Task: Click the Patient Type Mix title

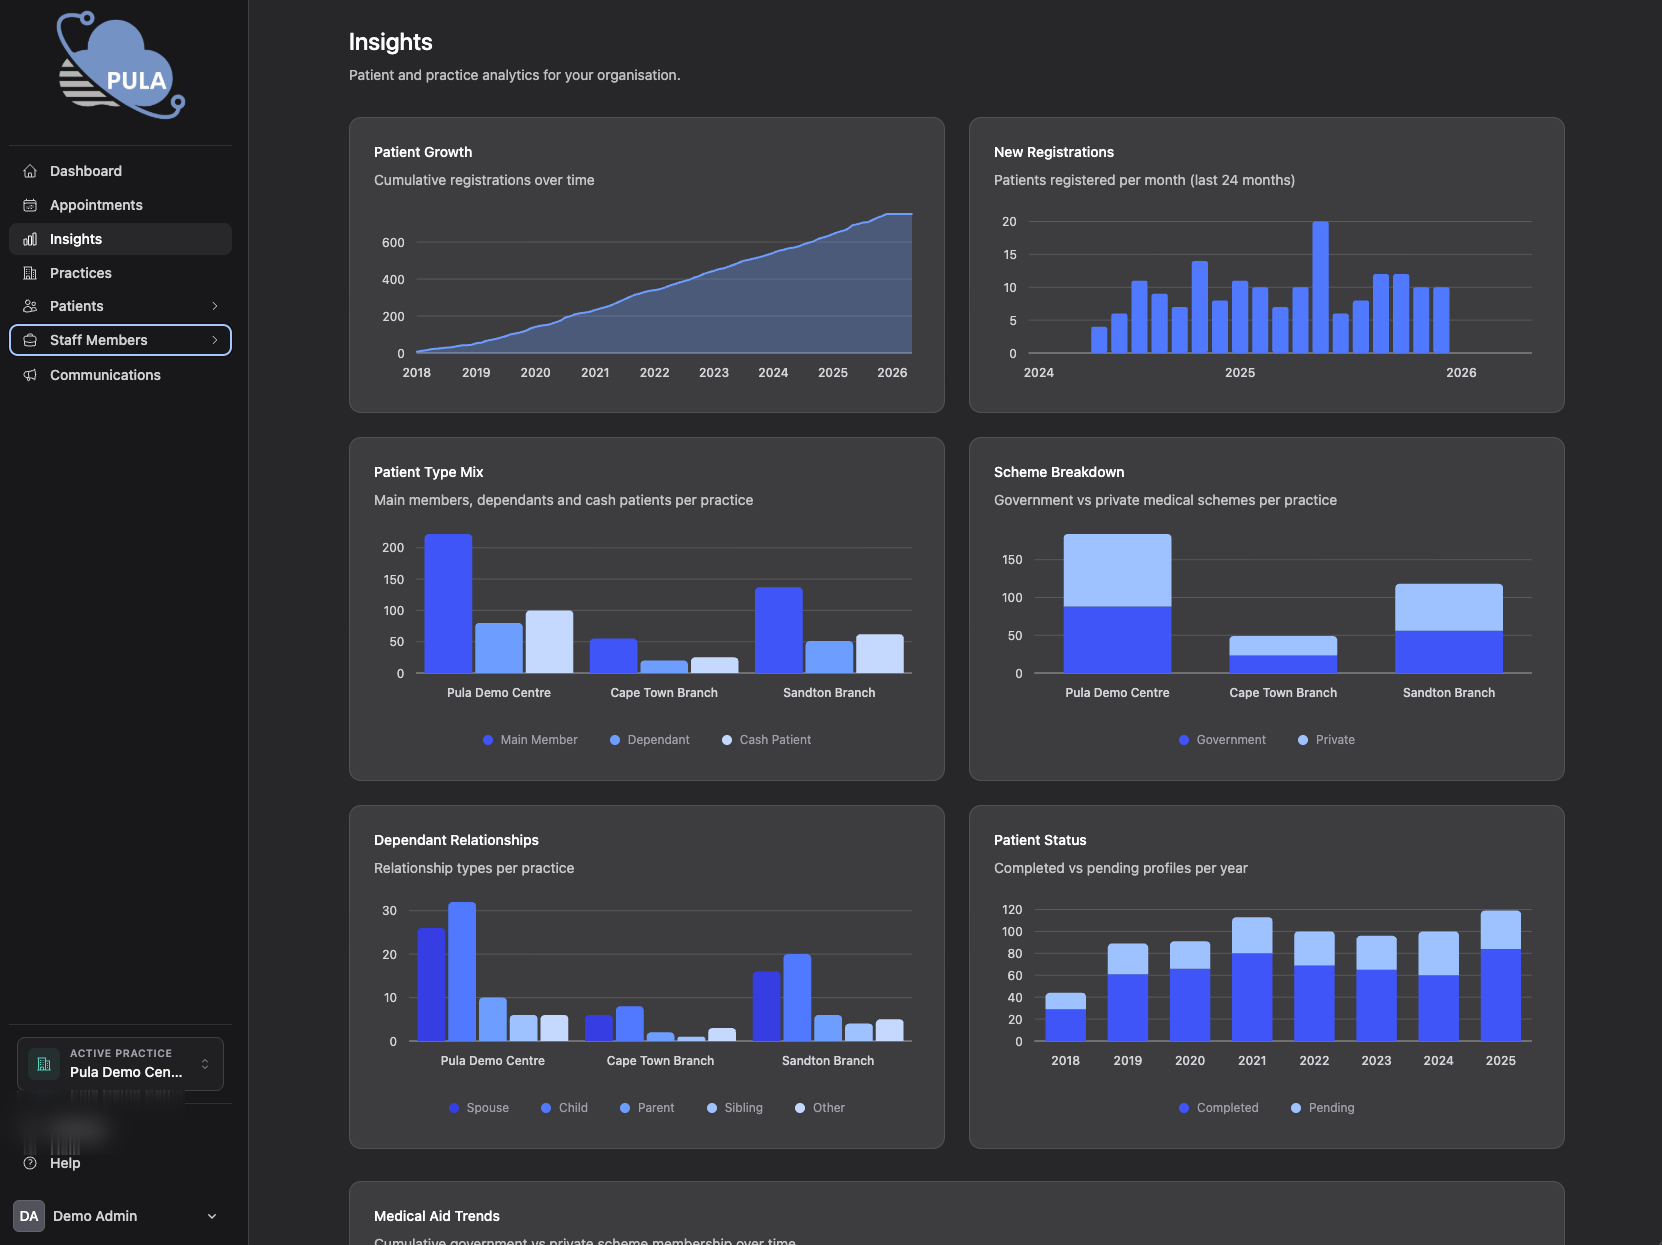Action: pos(429,472)
